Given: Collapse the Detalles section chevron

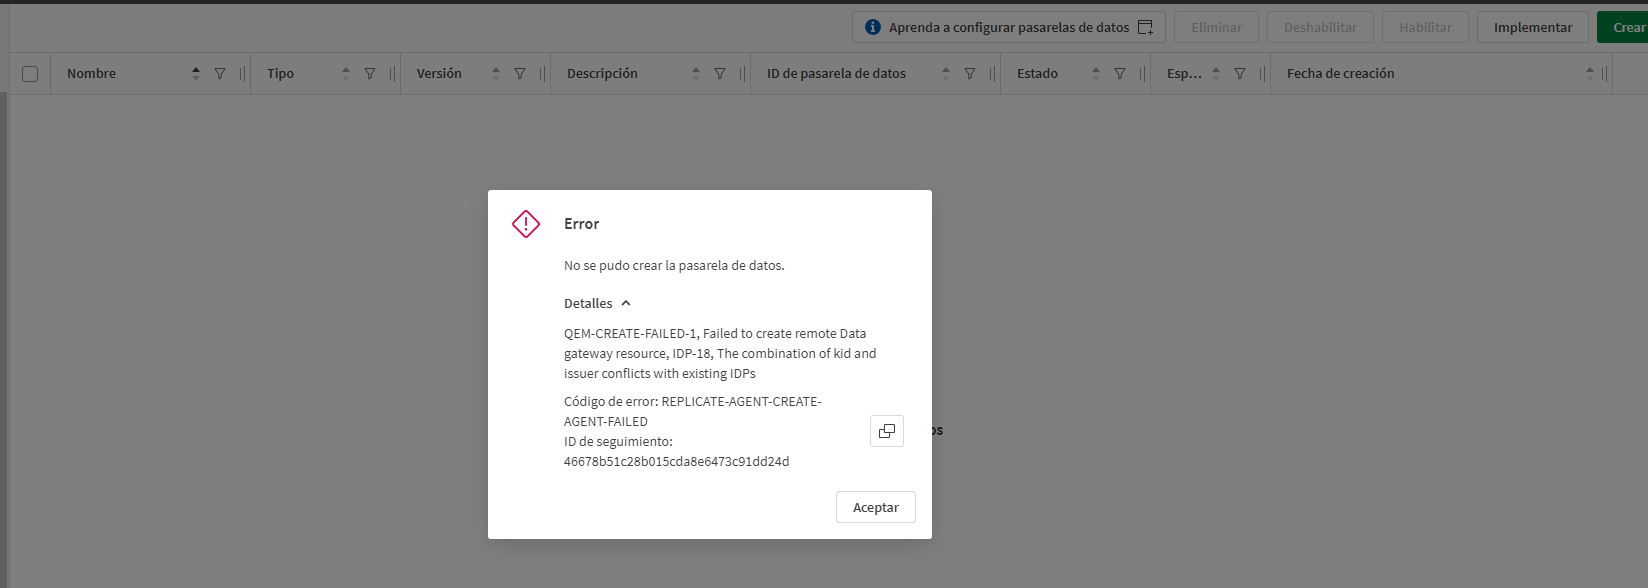Looking at the screenshot, I should tap(626, 303).
